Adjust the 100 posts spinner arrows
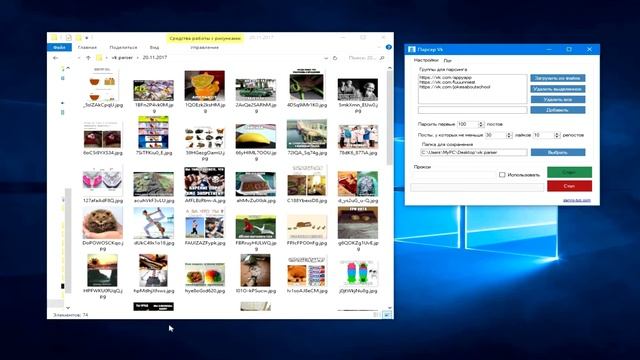This screenshot has width=640, height=360. point(481,124)
